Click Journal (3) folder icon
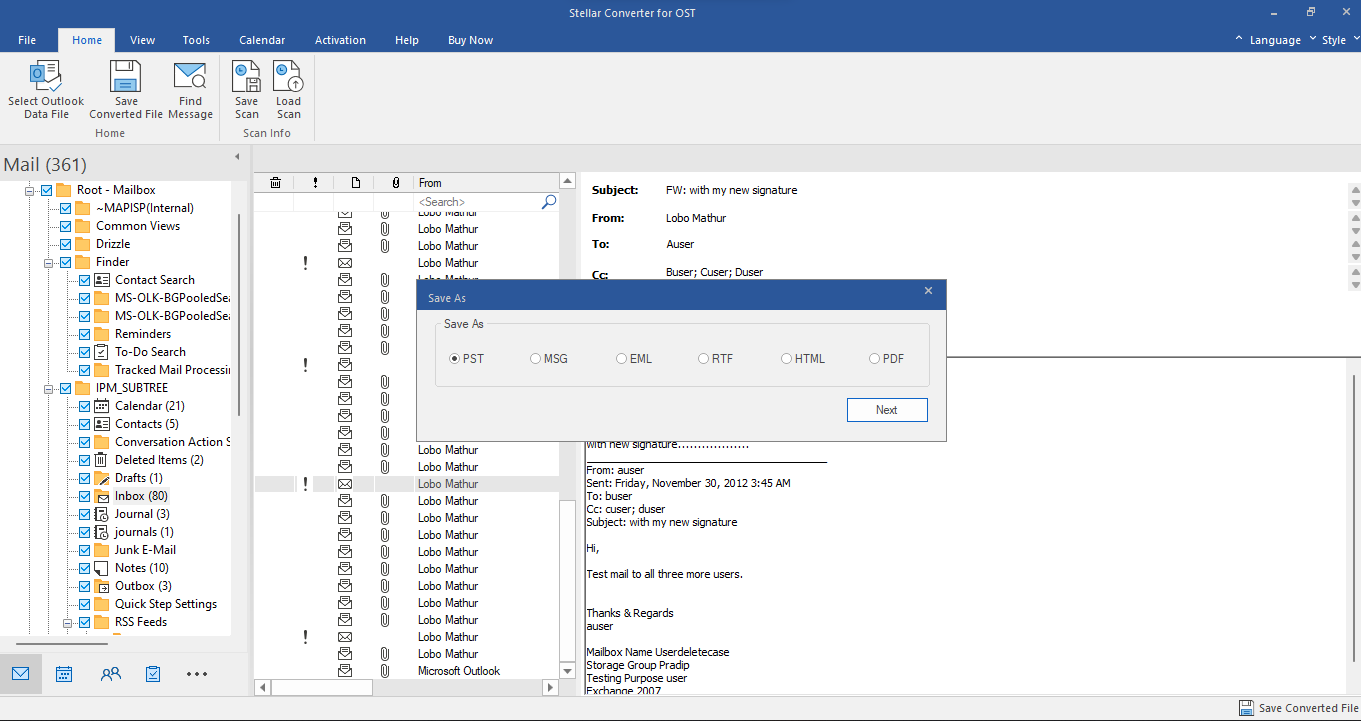The width and height of the screenshot is (1361, 721). (x=101, y=514)
